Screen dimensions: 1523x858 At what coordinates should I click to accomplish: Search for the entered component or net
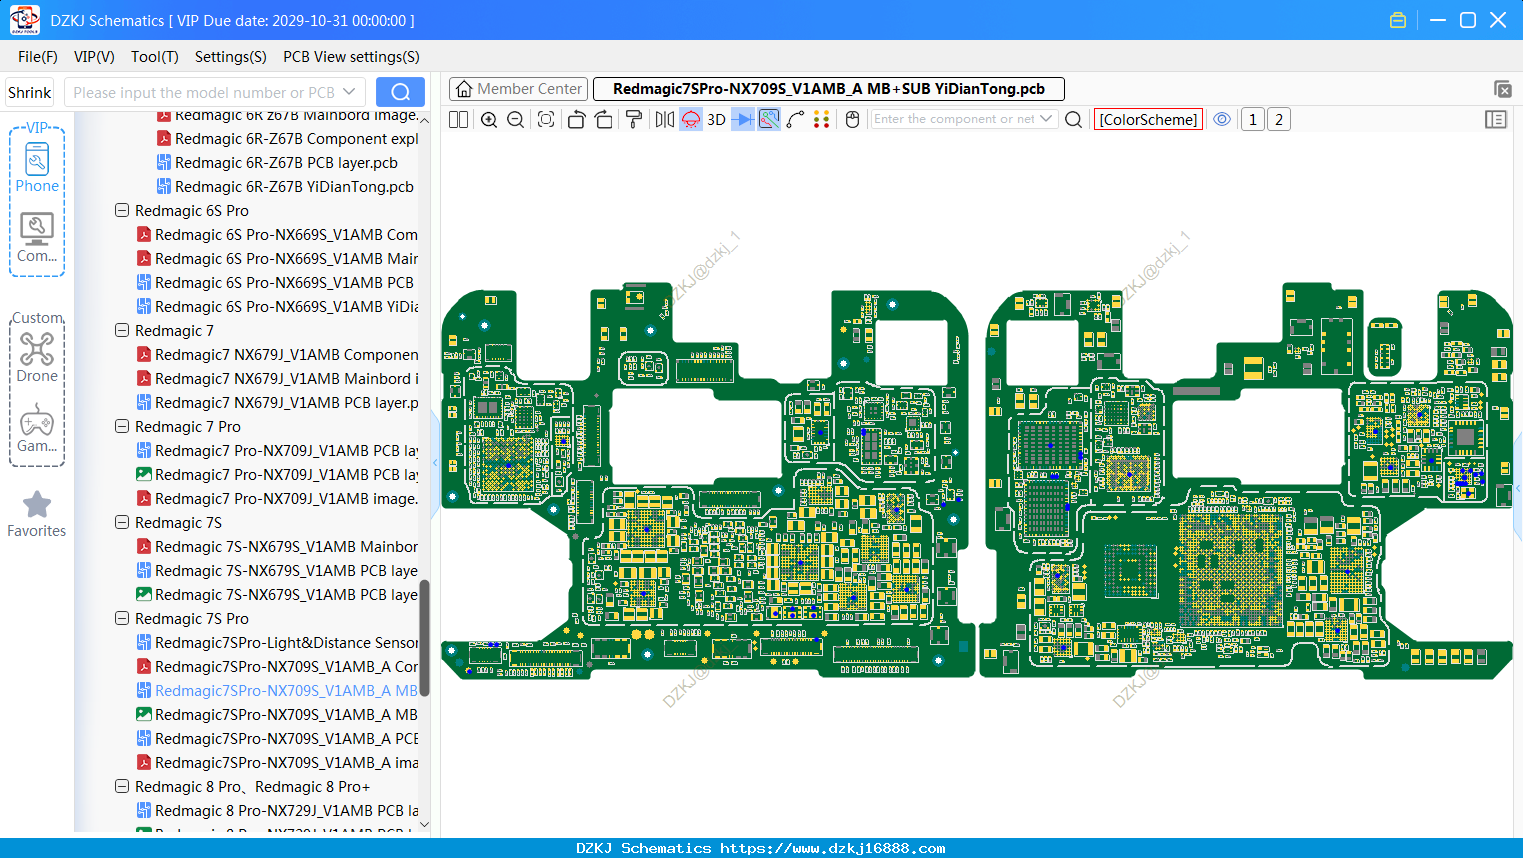click(x=1074, y=120)
